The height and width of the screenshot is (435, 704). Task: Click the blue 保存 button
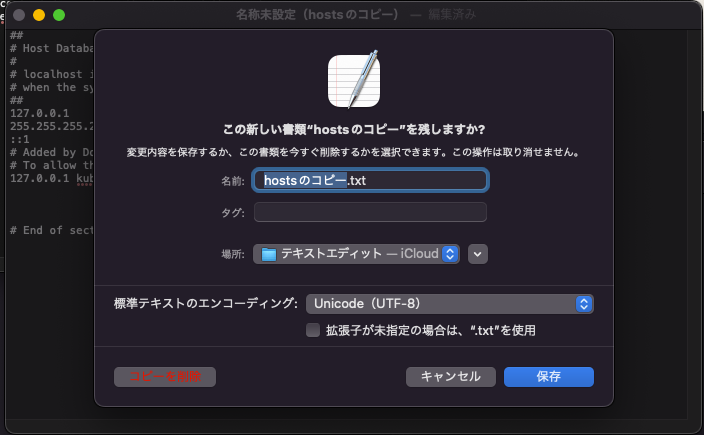pyautogui.click(x=549, y=377)
